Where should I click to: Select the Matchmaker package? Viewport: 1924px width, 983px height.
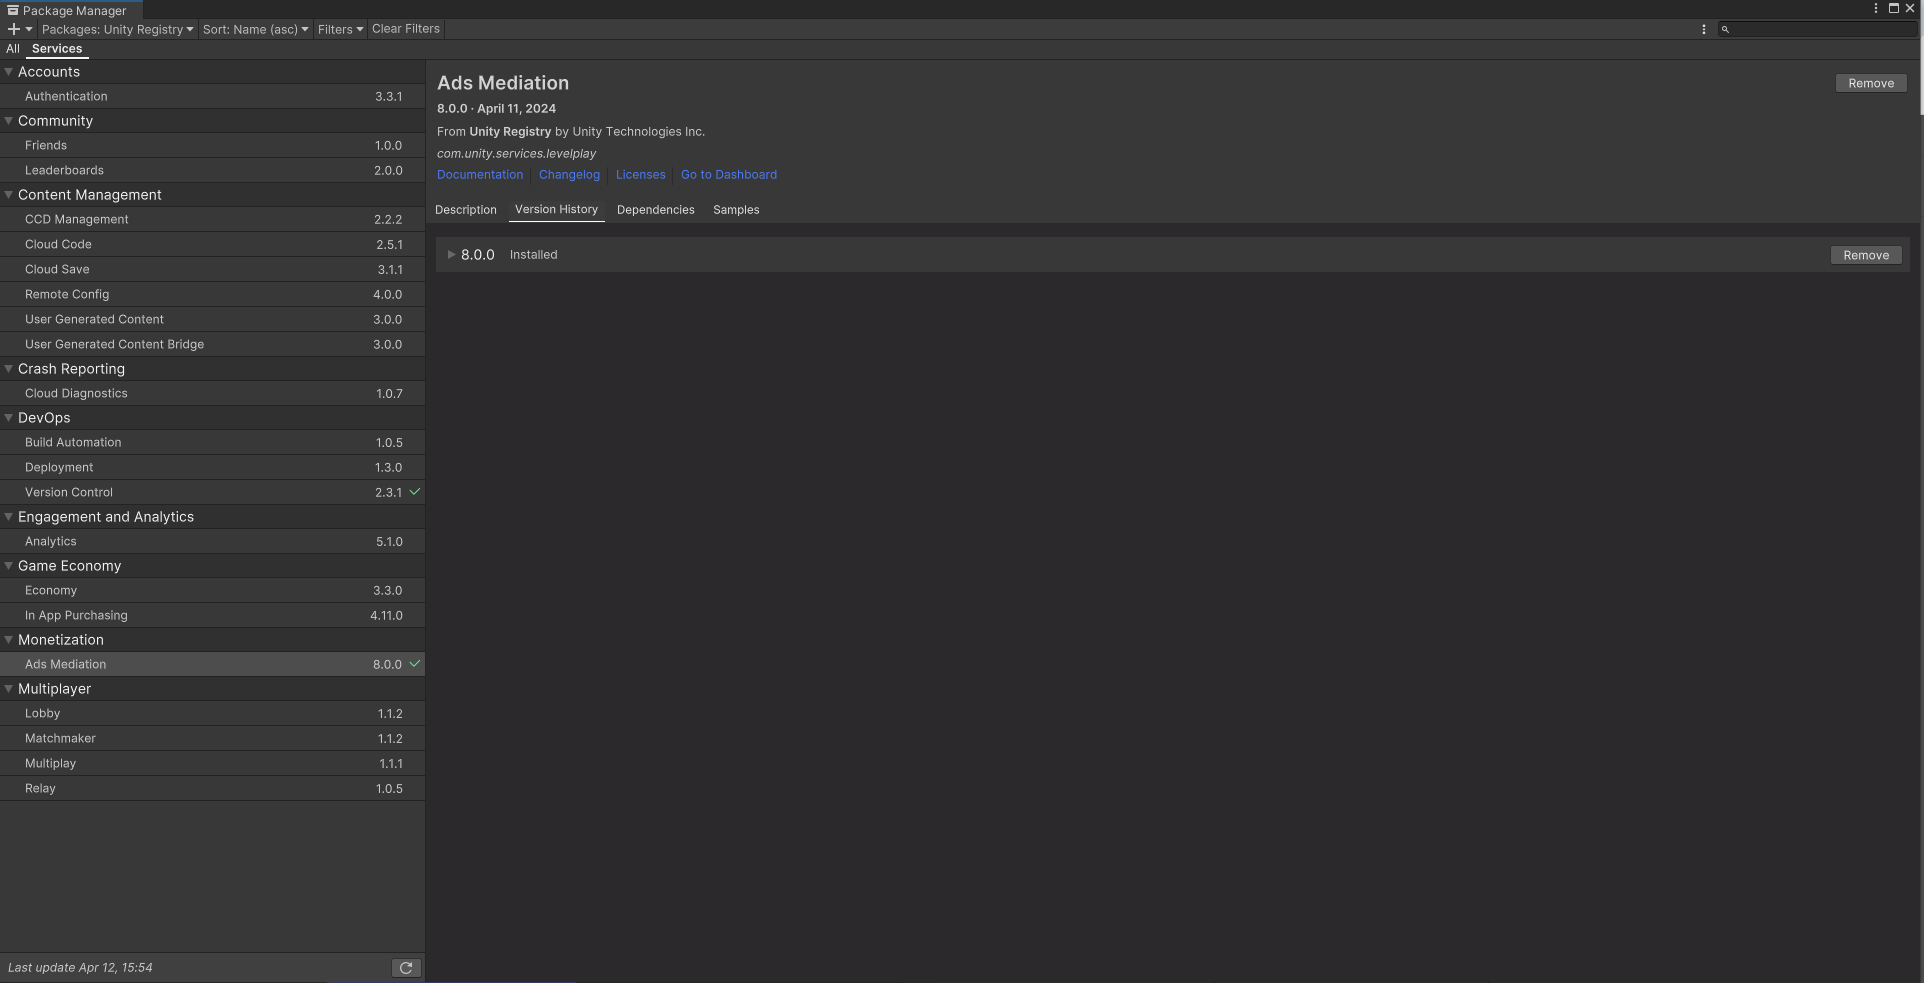(212, 739)
